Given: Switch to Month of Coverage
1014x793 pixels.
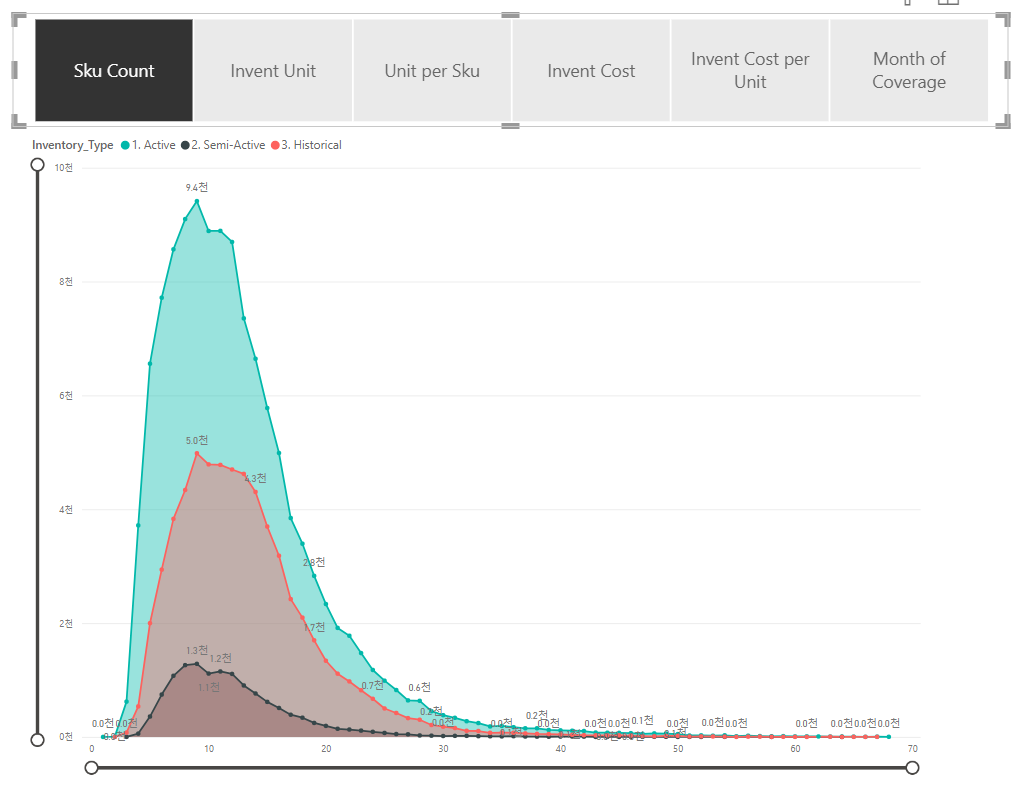Looking at the screenshot, I should click(909, 70).
